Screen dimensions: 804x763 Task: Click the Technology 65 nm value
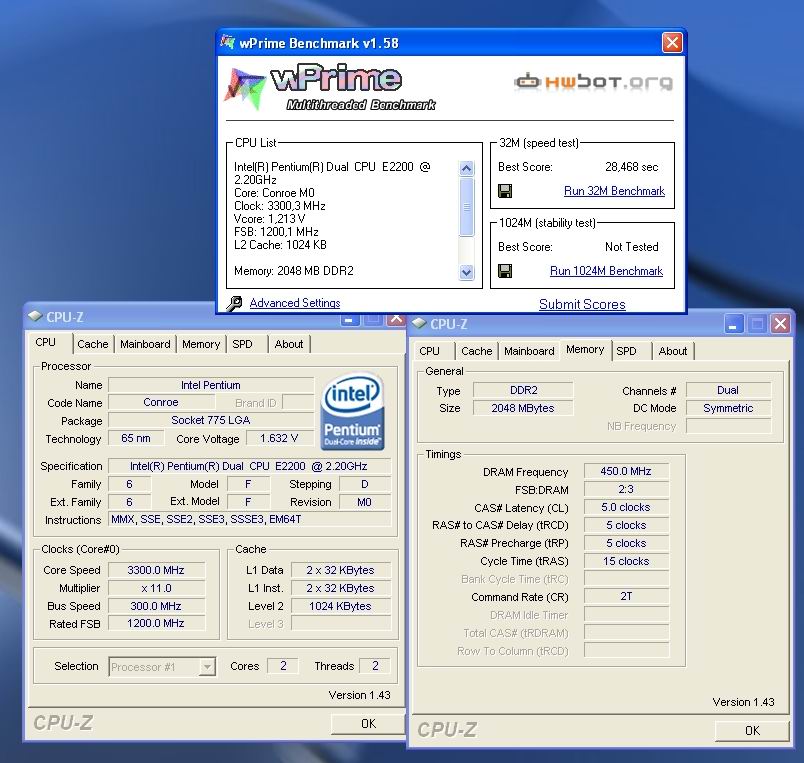(136, 438)
